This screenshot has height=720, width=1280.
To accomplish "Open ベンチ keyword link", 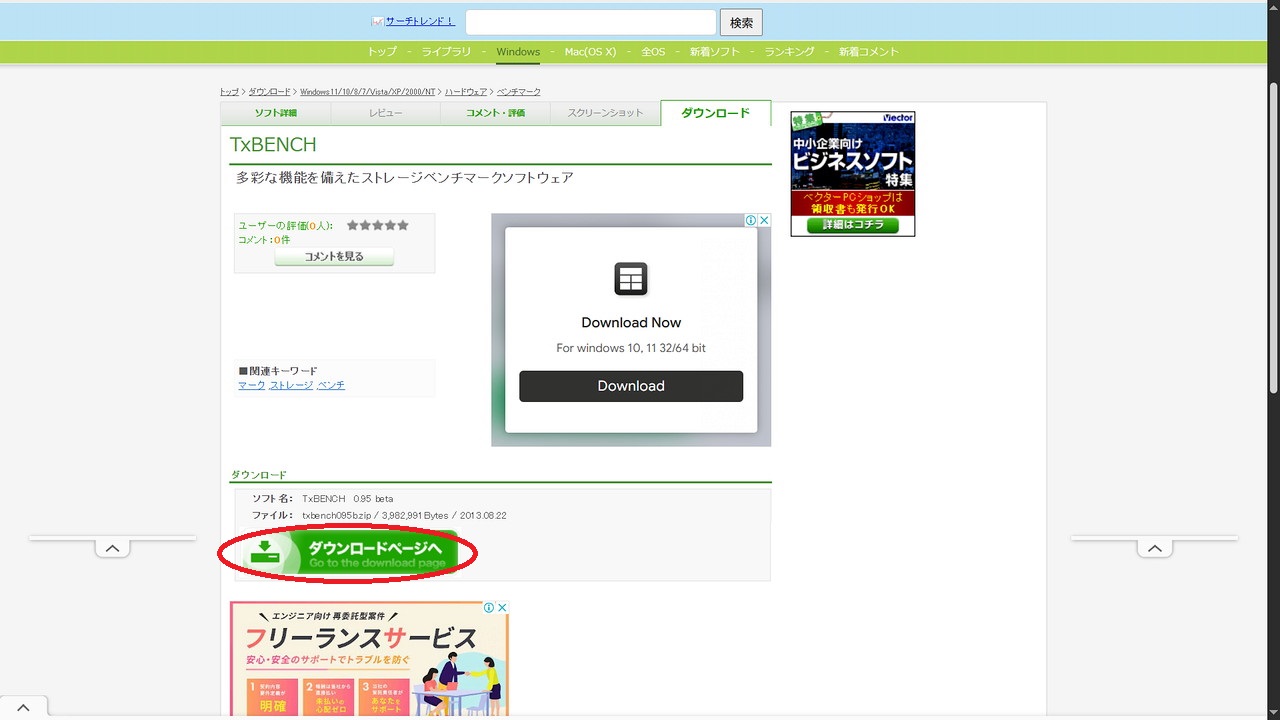I will coord(331,385).
